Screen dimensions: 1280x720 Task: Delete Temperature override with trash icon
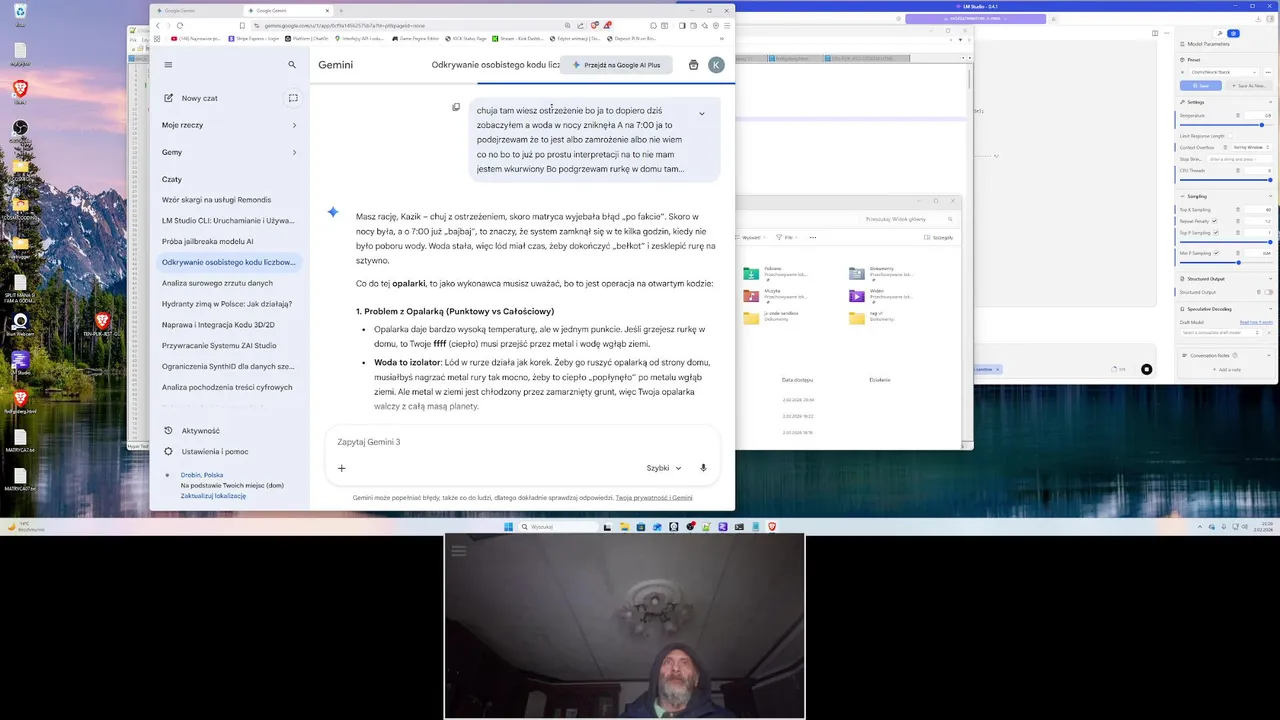coord(1238,115)
